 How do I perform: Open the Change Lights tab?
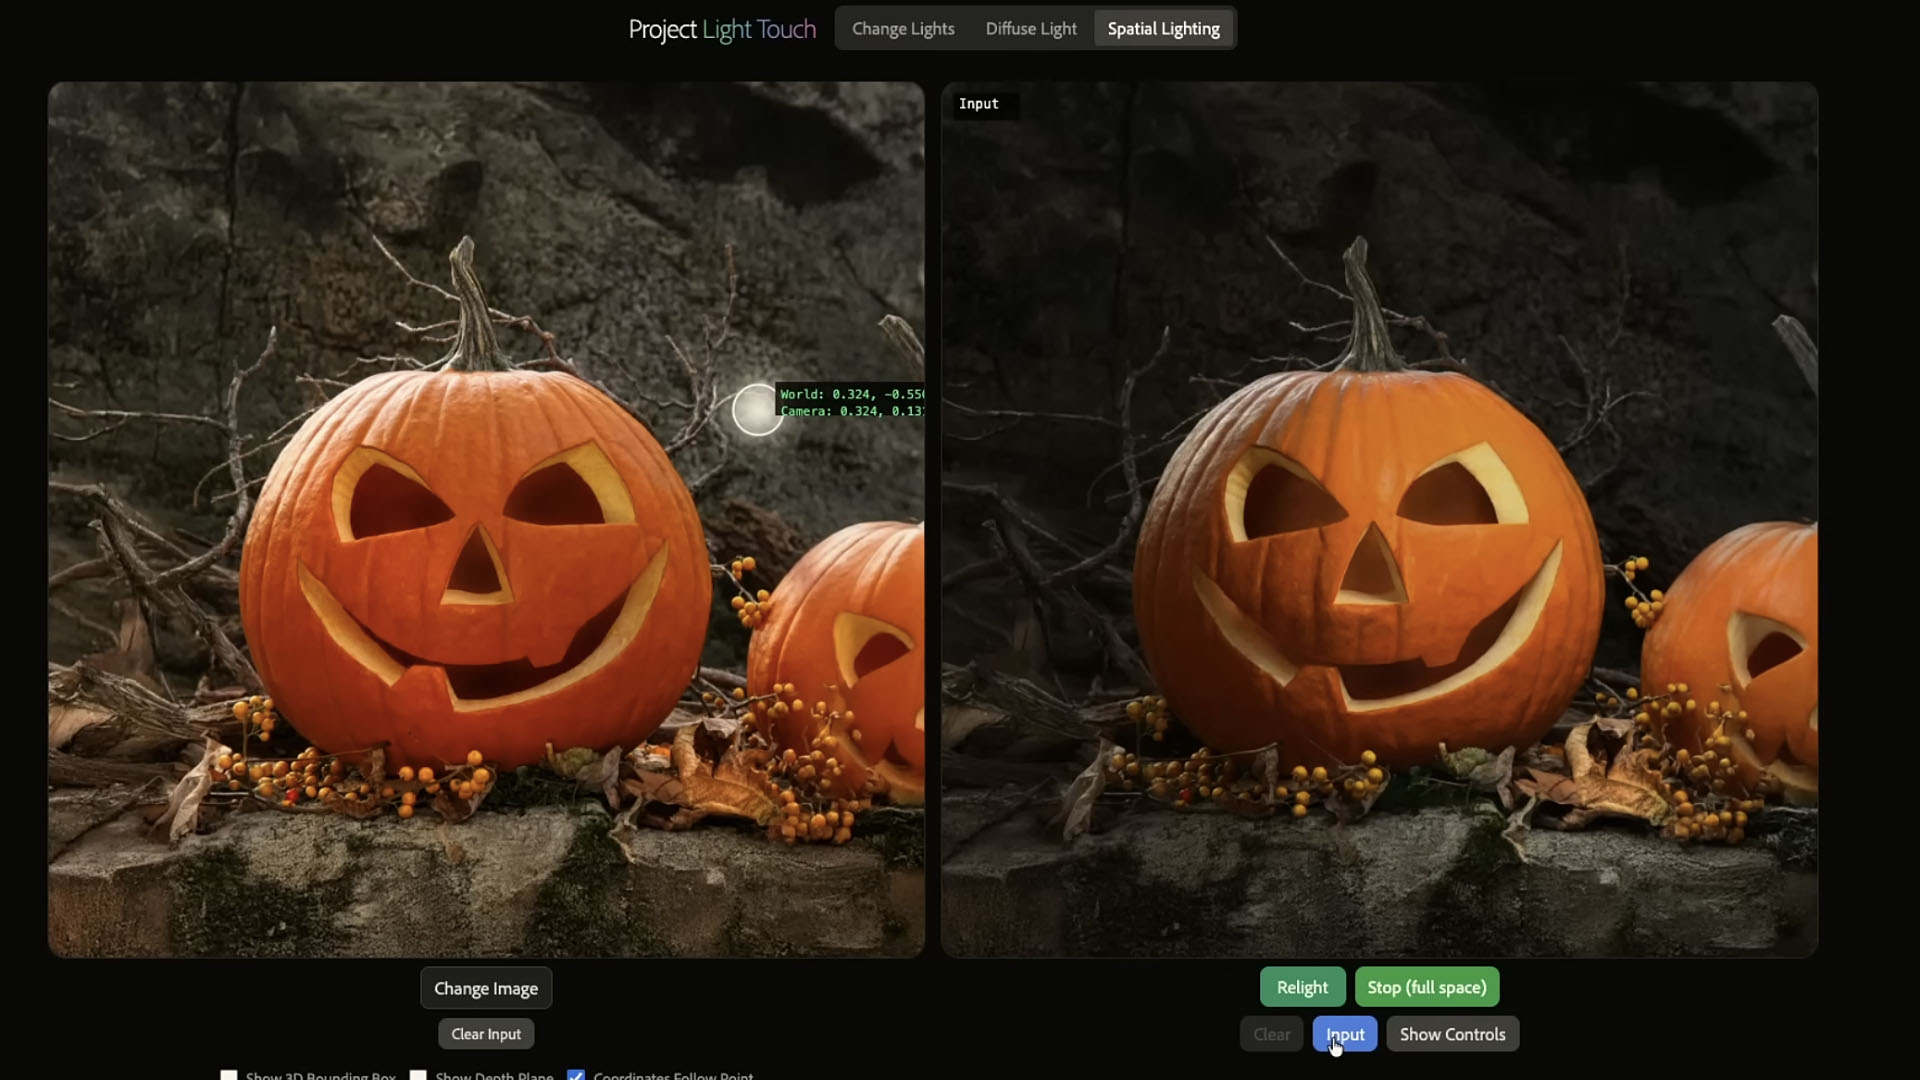click(902, 29)
